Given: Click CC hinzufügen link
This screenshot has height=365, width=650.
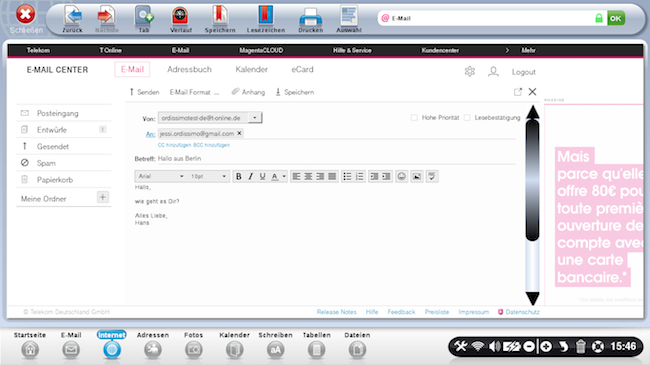Looking at the screenshot, I should click(175, 145).
